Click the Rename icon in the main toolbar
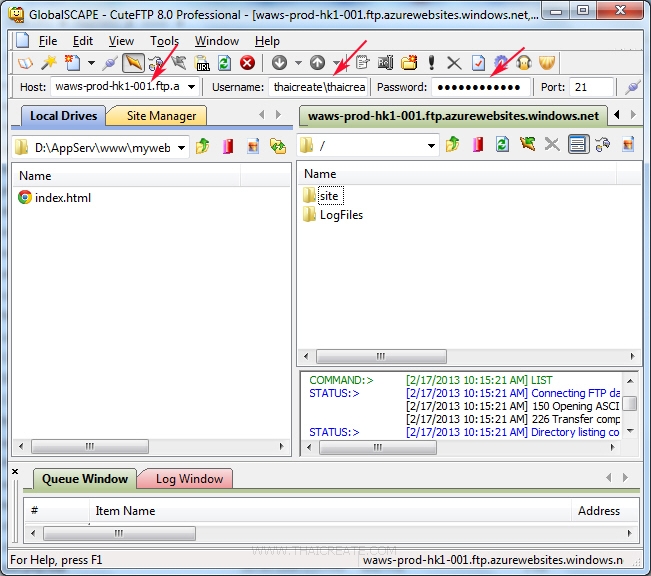The width and height of the screenshot is (651, 576). pyautogui.click(x=385, y=63)
